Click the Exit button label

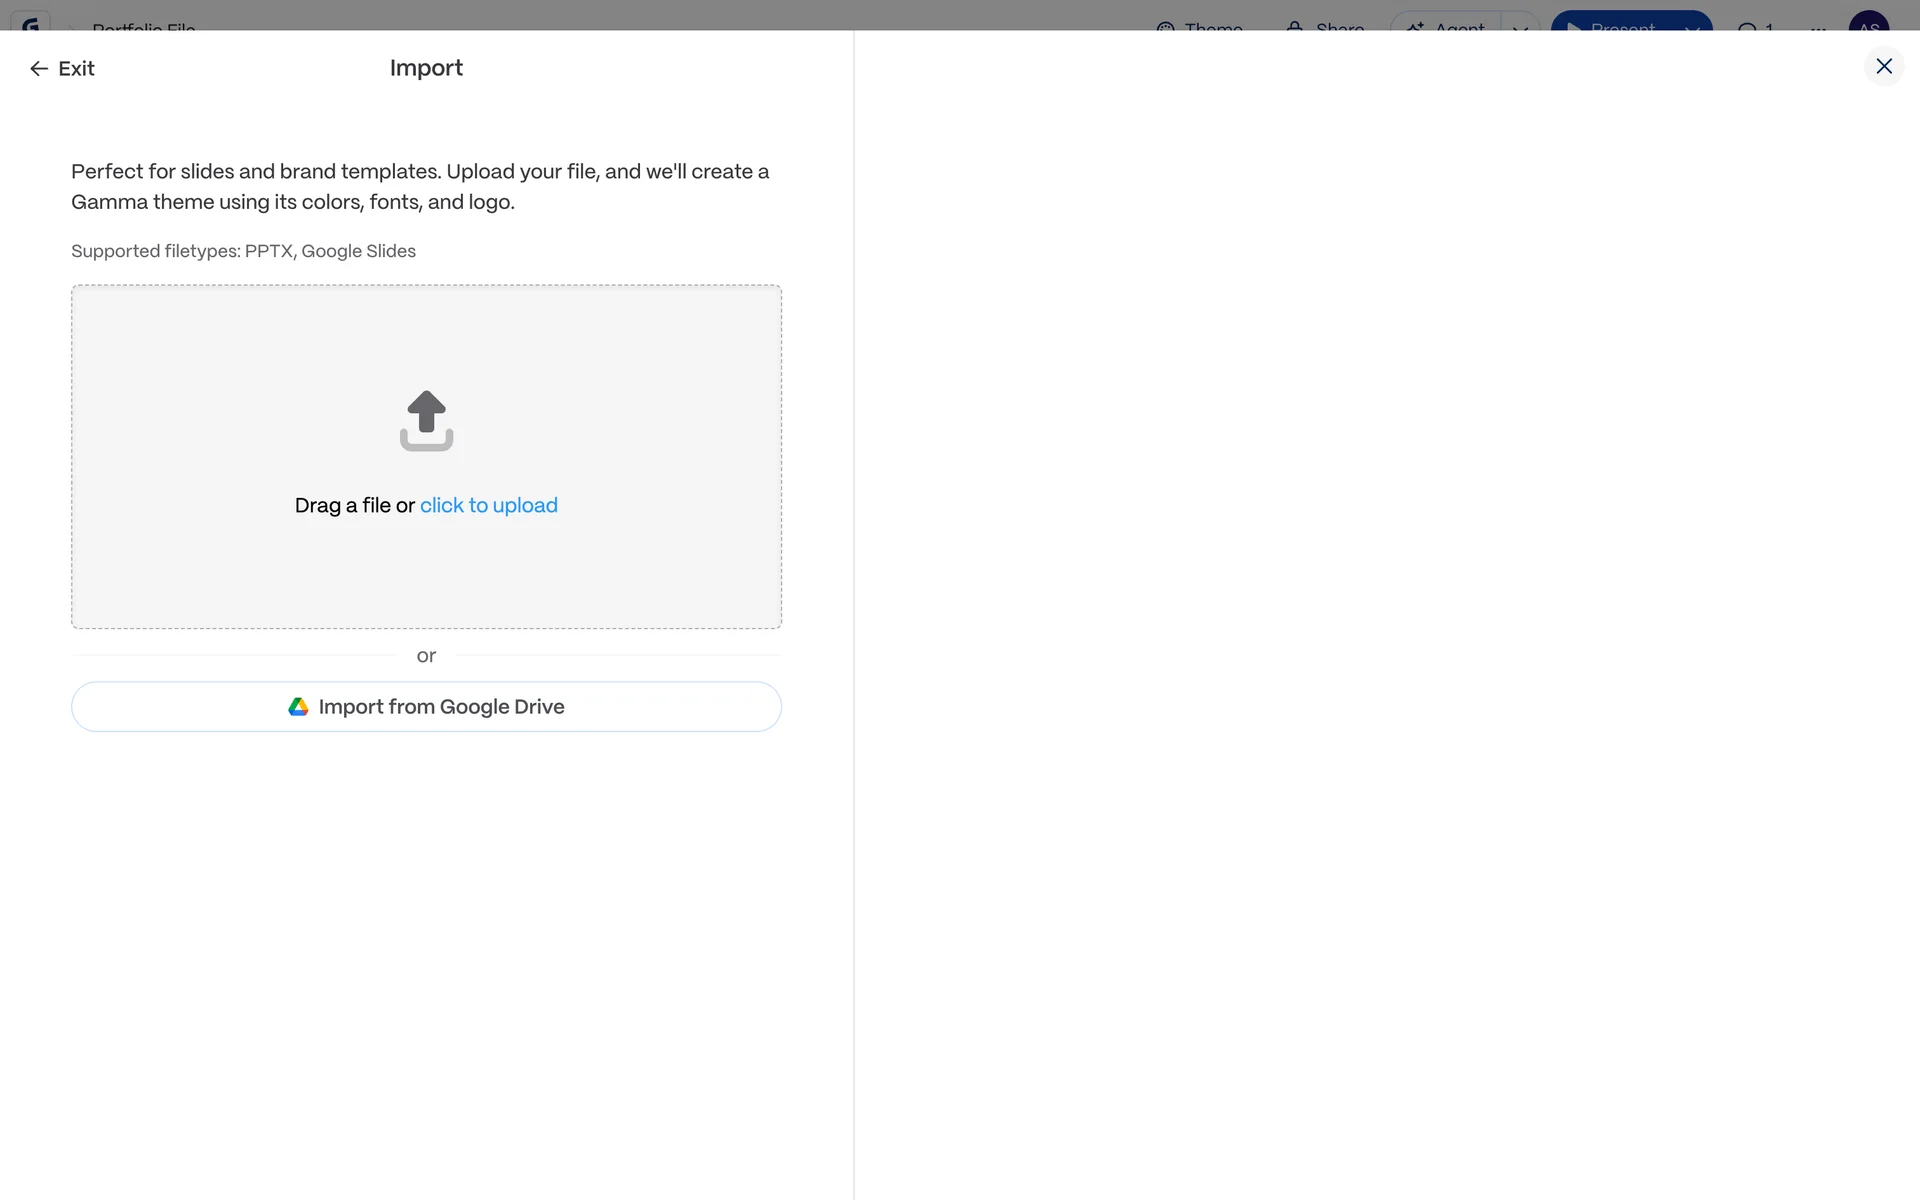pos(76,68)
